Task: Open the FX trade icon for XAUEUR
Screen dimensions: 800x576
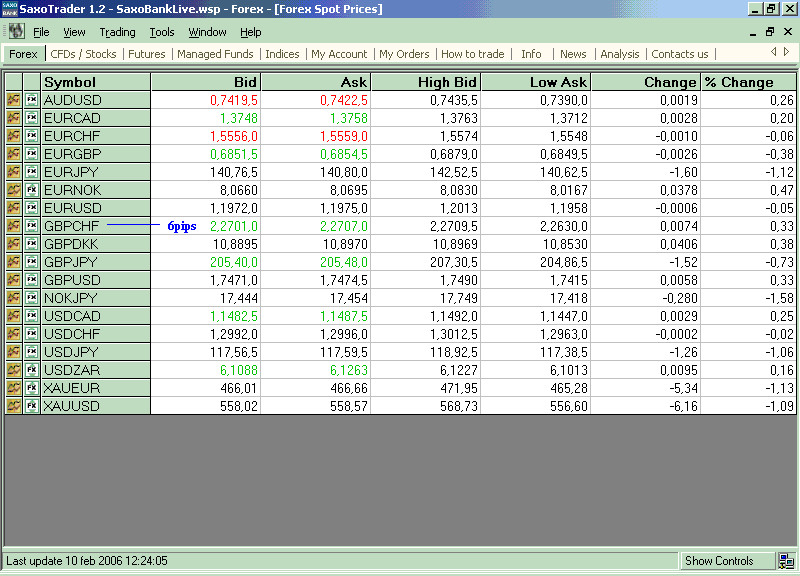Action: 32,388
